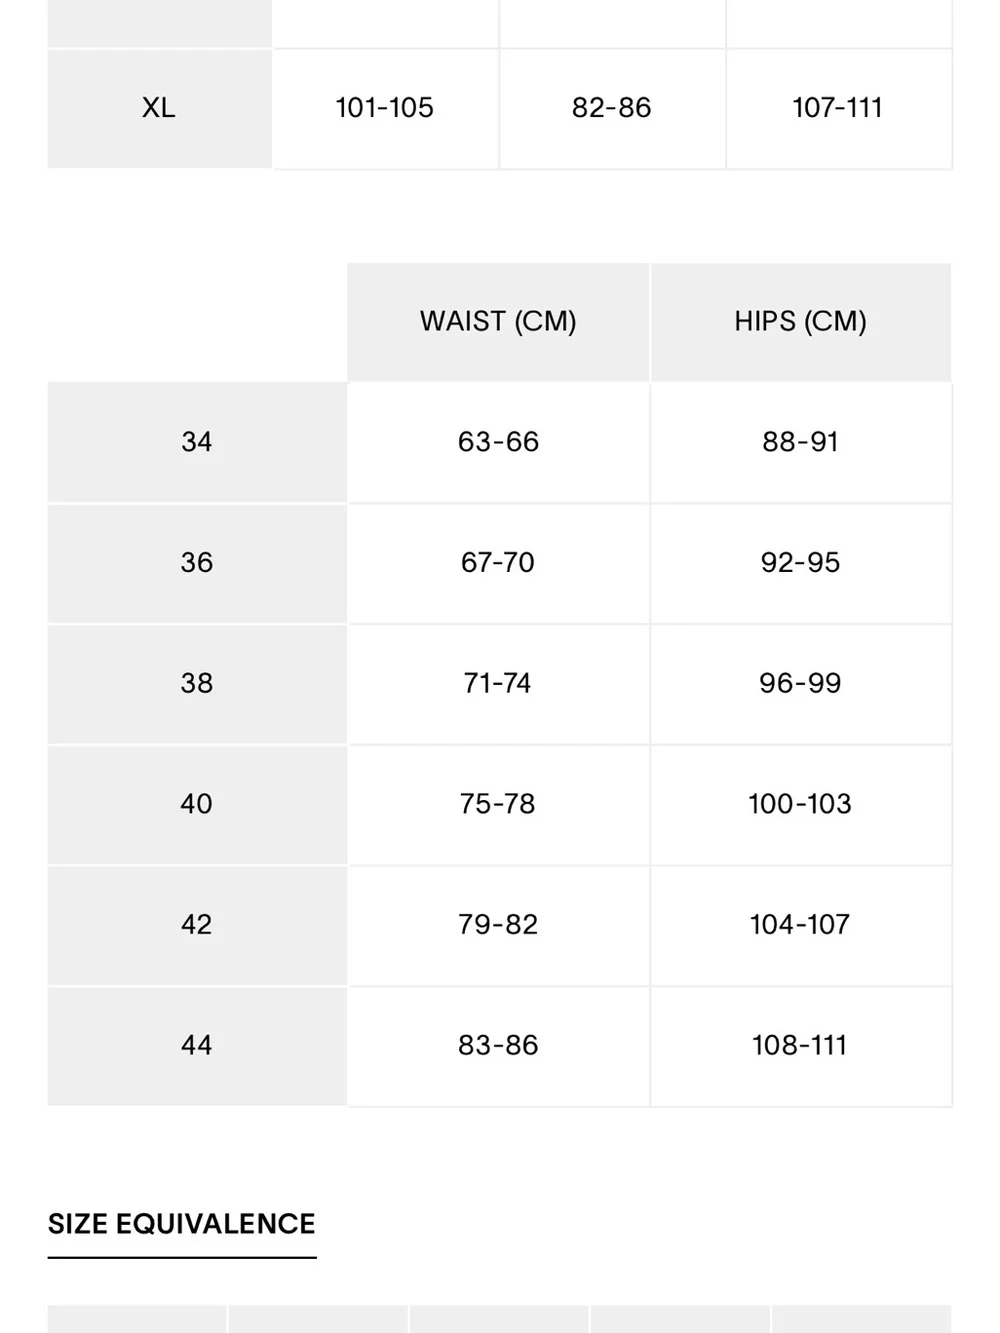The height and width of the screenshot is (1333, 1000).
Task: Click the 108-111 hips cell
Action: coord(800,1046)
